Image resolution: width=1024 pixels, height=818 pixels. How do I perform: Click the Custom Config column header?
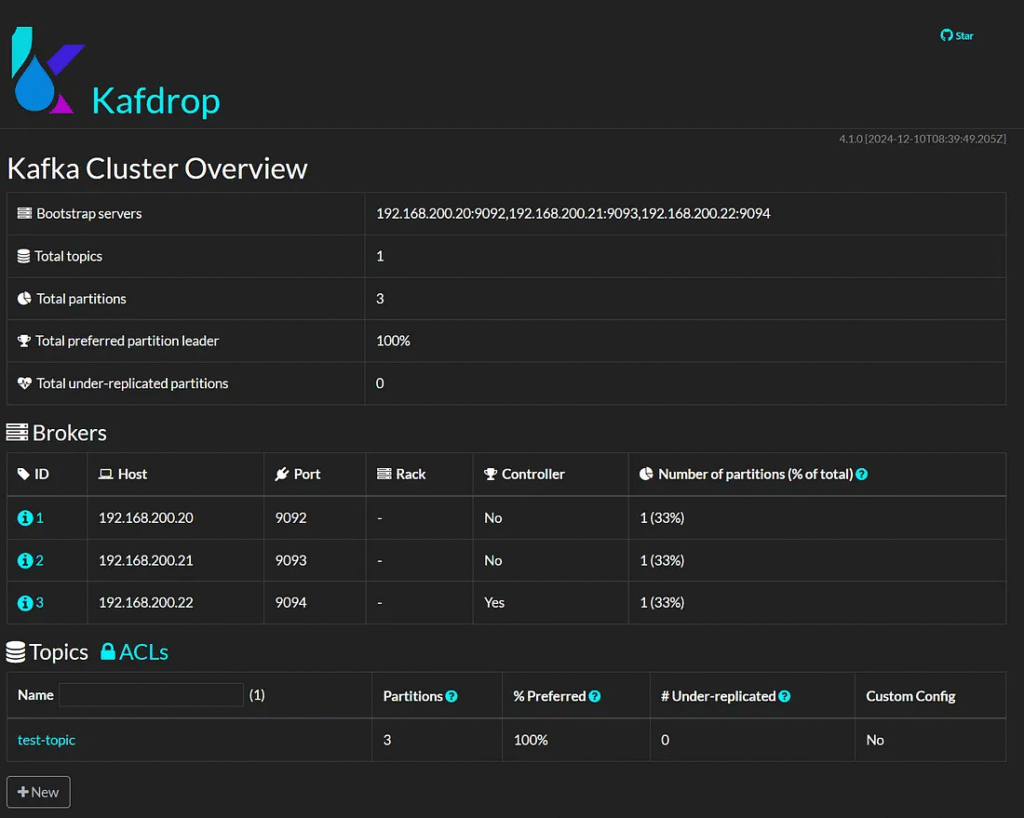point(911,697)
